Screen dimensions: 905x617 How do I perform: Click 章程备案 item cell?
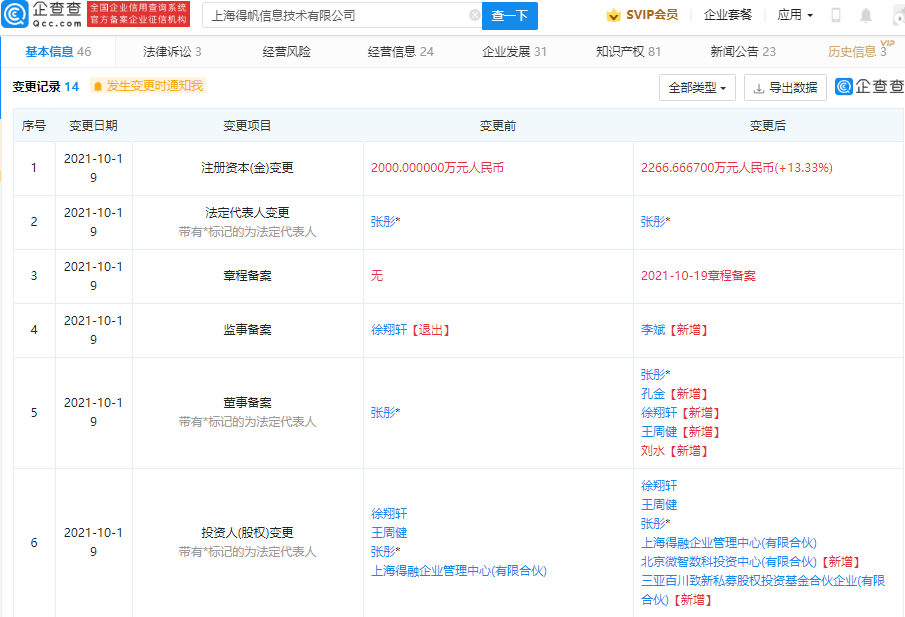point(248,276)
